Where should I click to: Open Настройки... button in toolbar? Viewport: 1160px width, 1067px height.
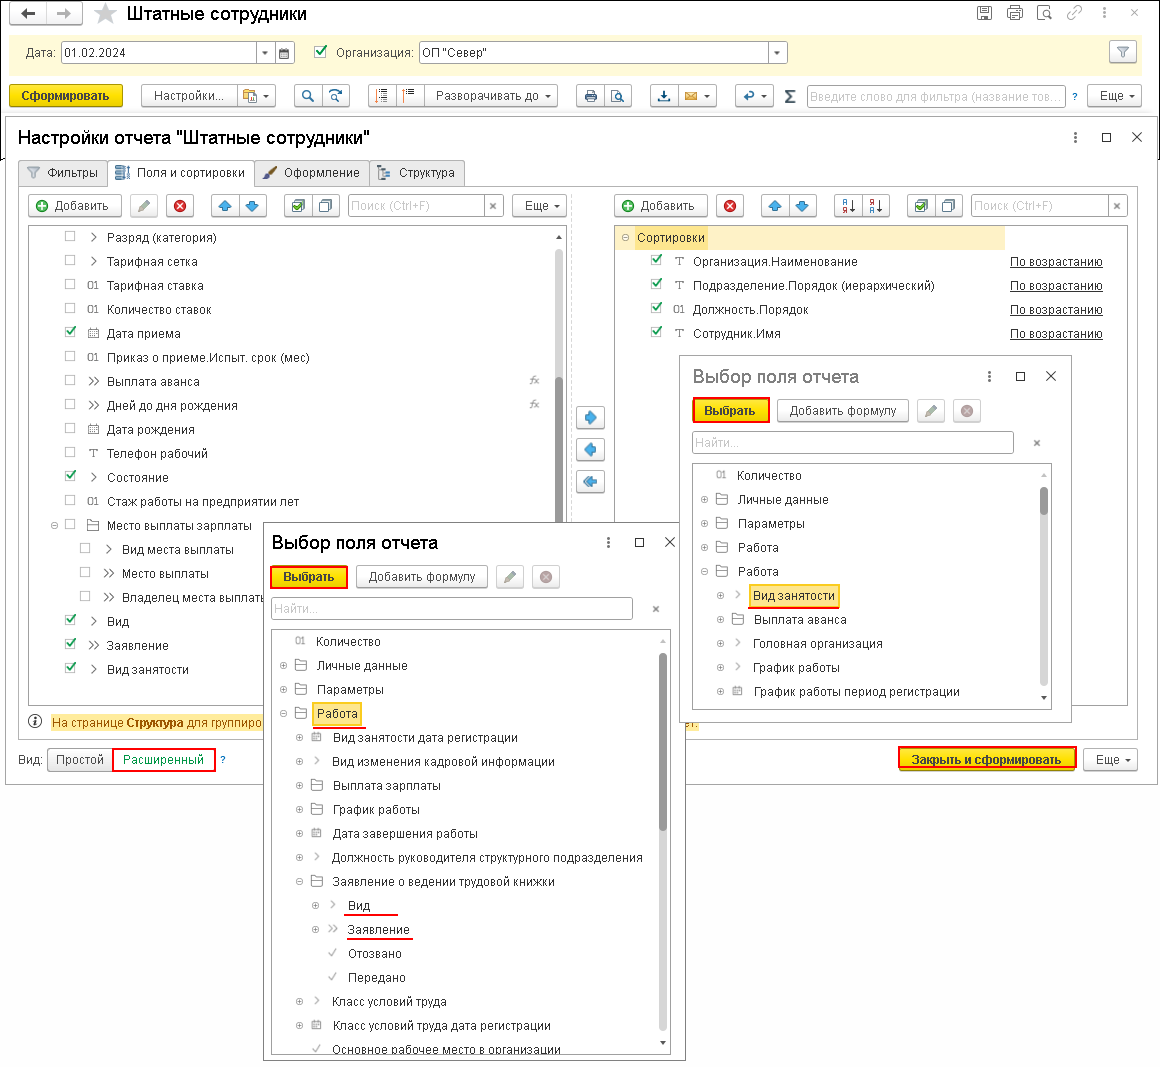pyautogui.click(x=189, y=96)
